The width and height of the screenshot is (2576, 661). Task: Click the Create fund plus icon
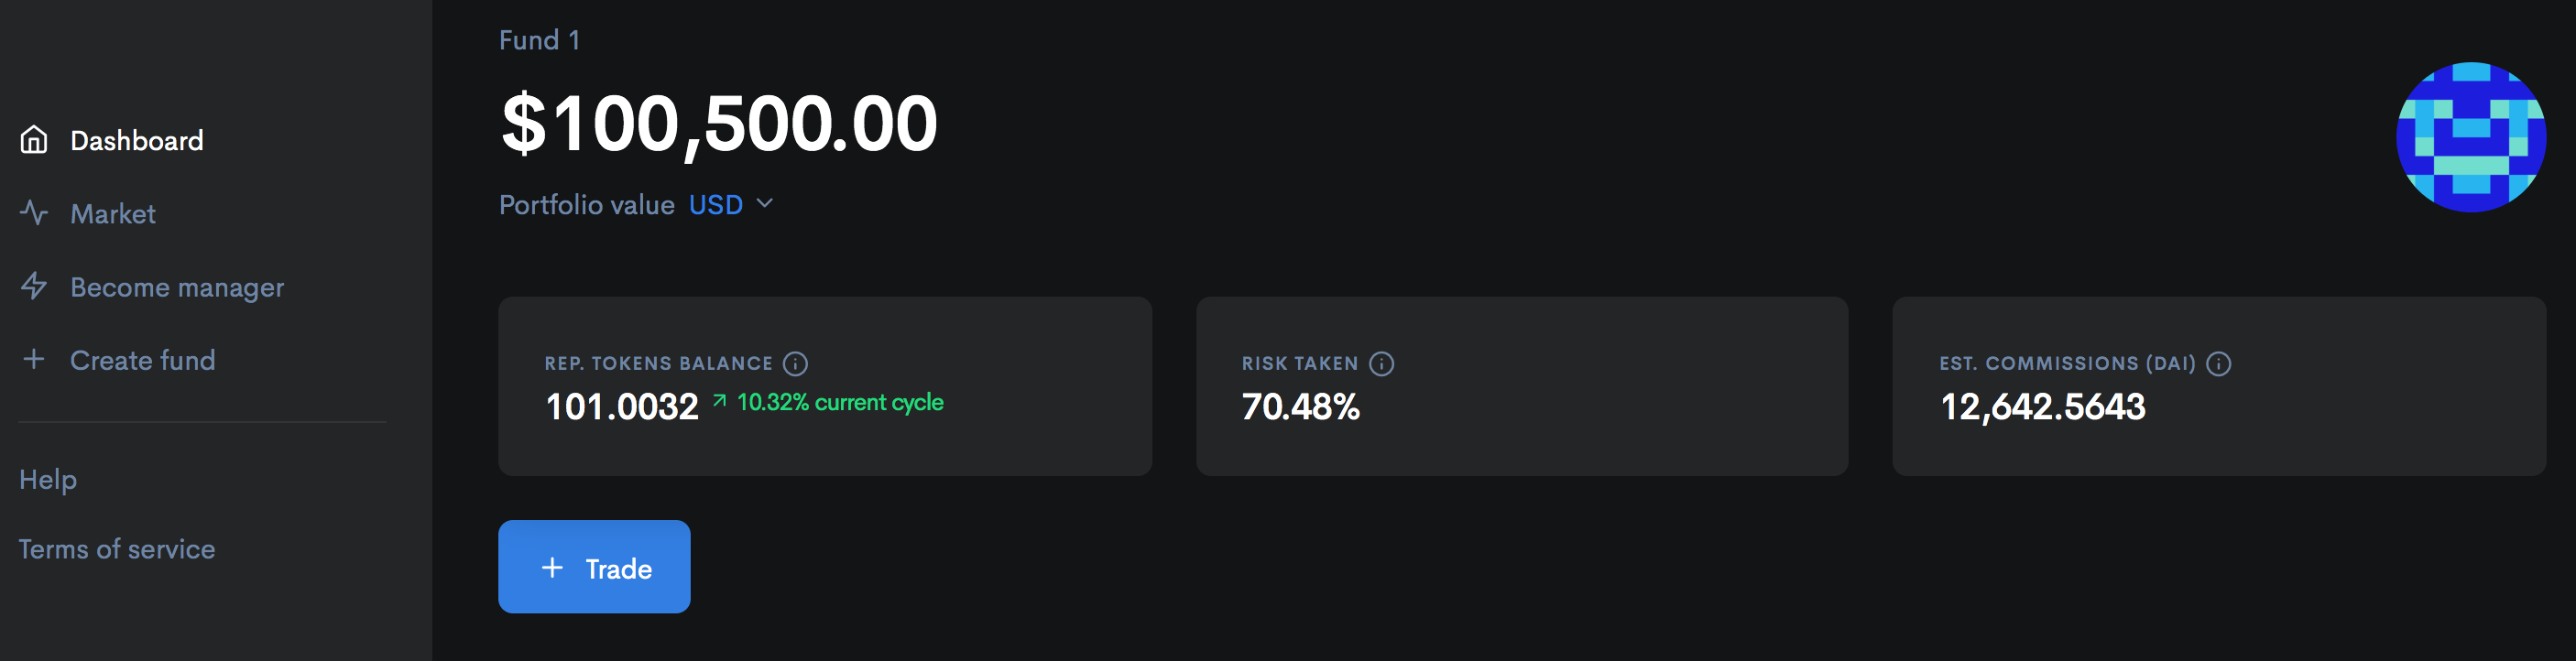click(34, 359)
